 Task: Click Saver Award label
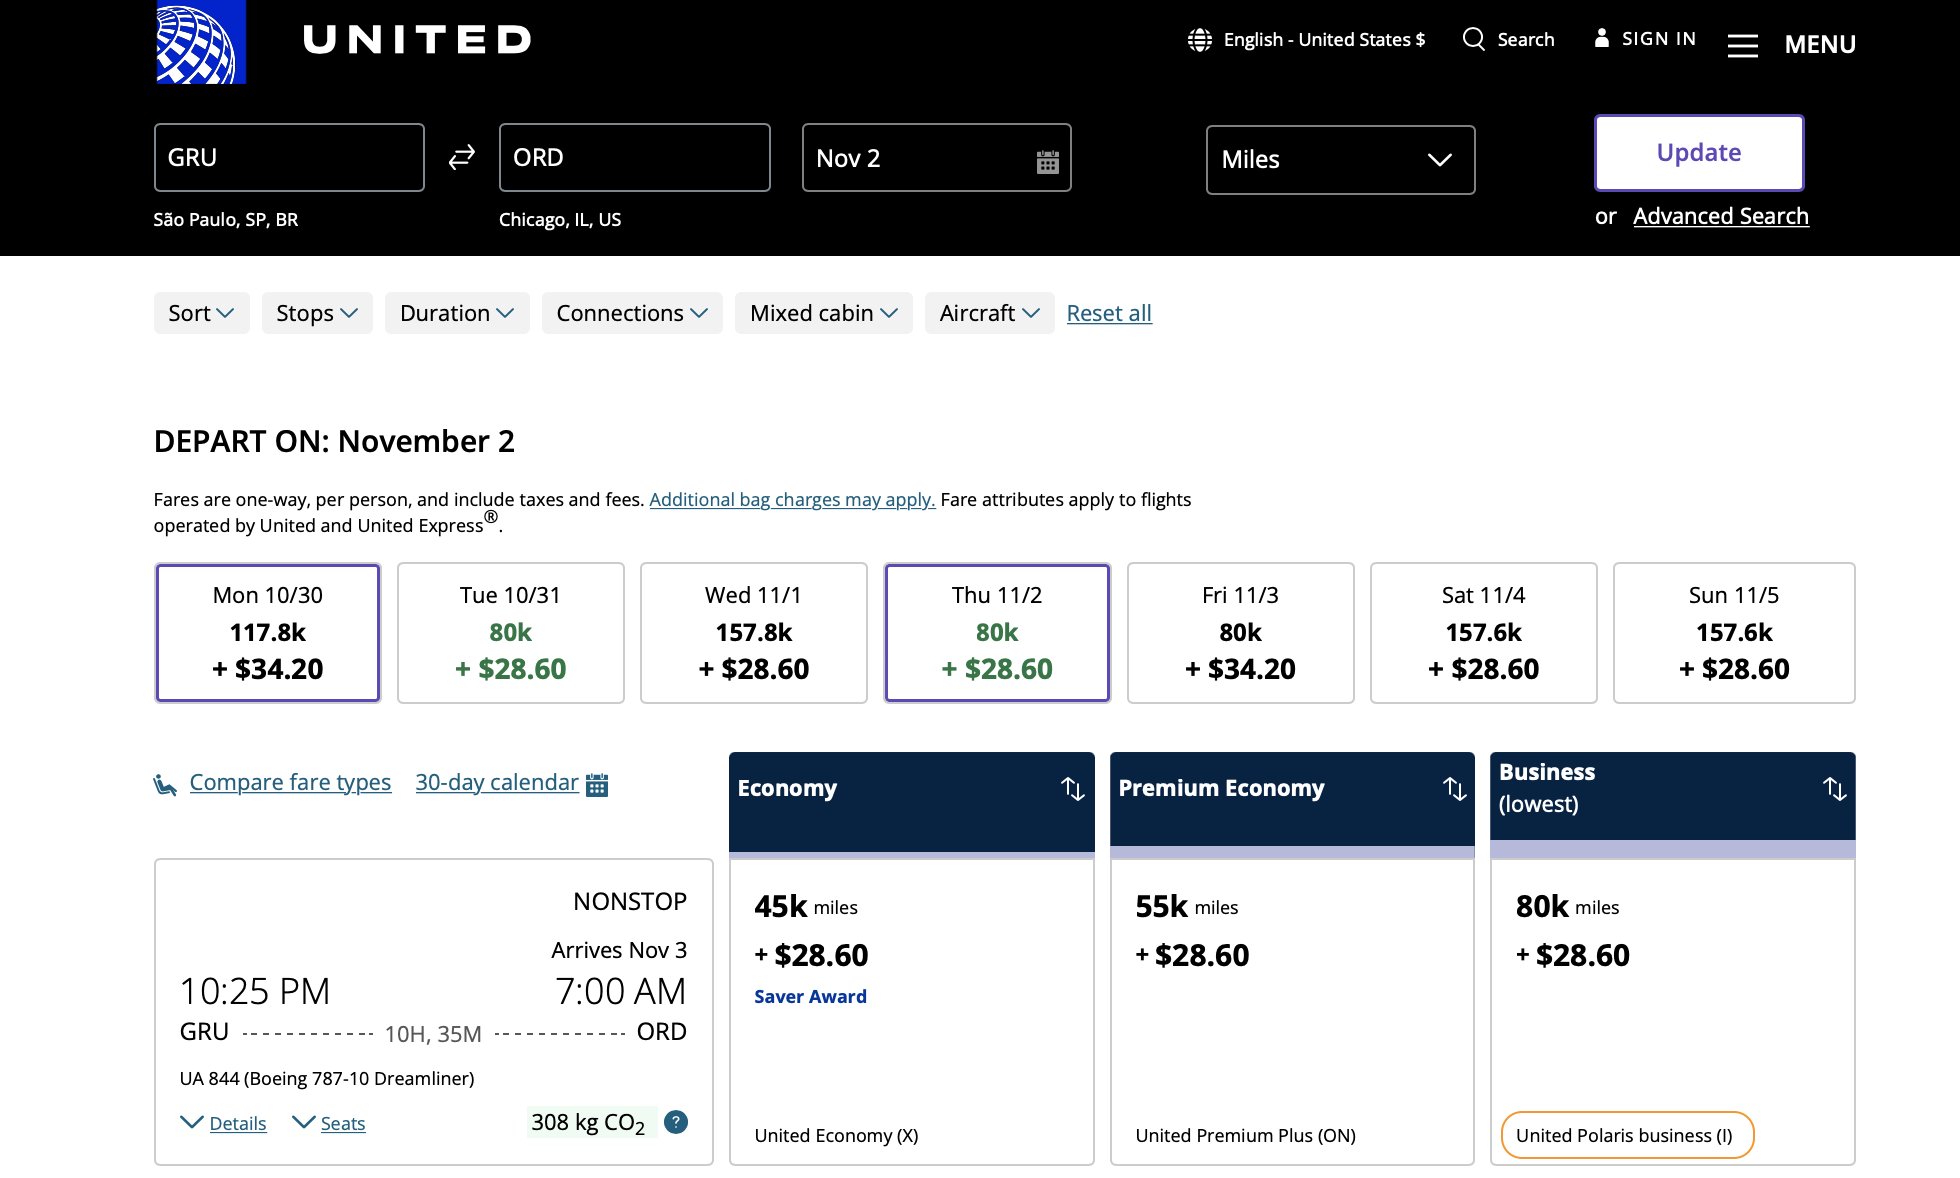[x=810, y=996]
